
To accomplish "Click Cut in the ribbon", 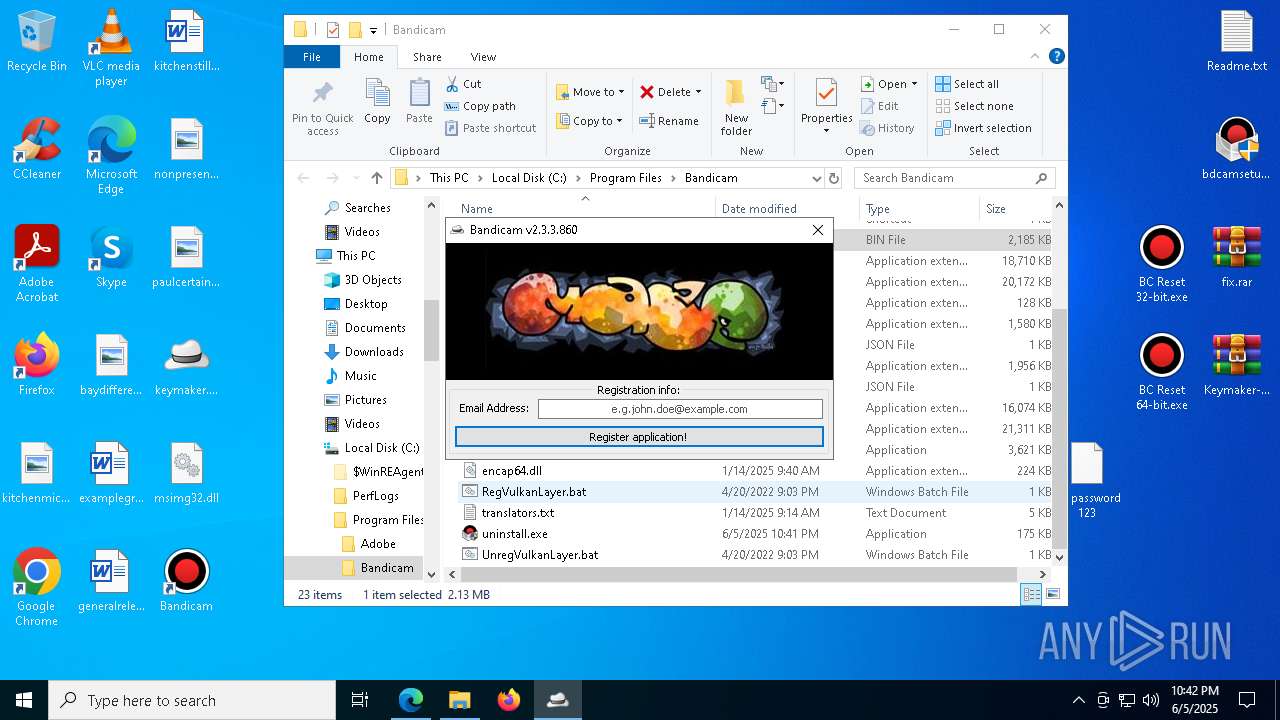I will 463,84.
